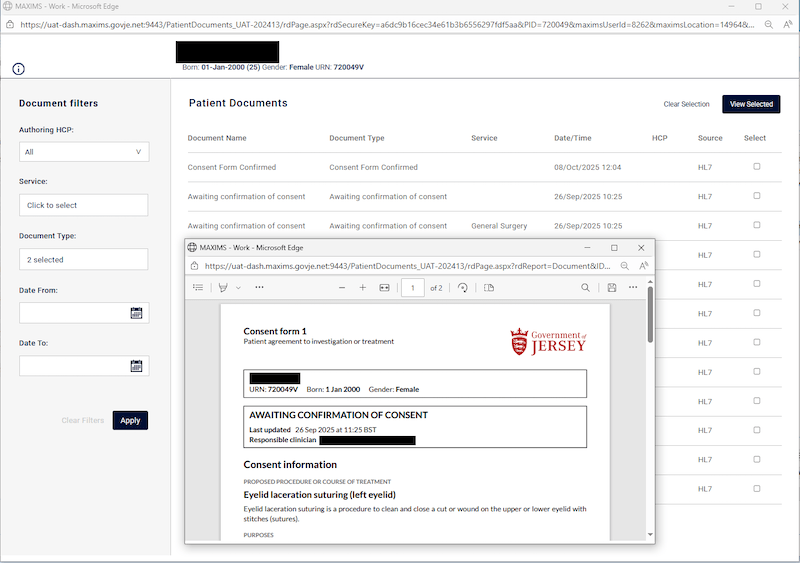Viewport: 800px width, 563px height.
Task: Click the PDF page number field
Action: pyautogui.click(x=413, y=288)
